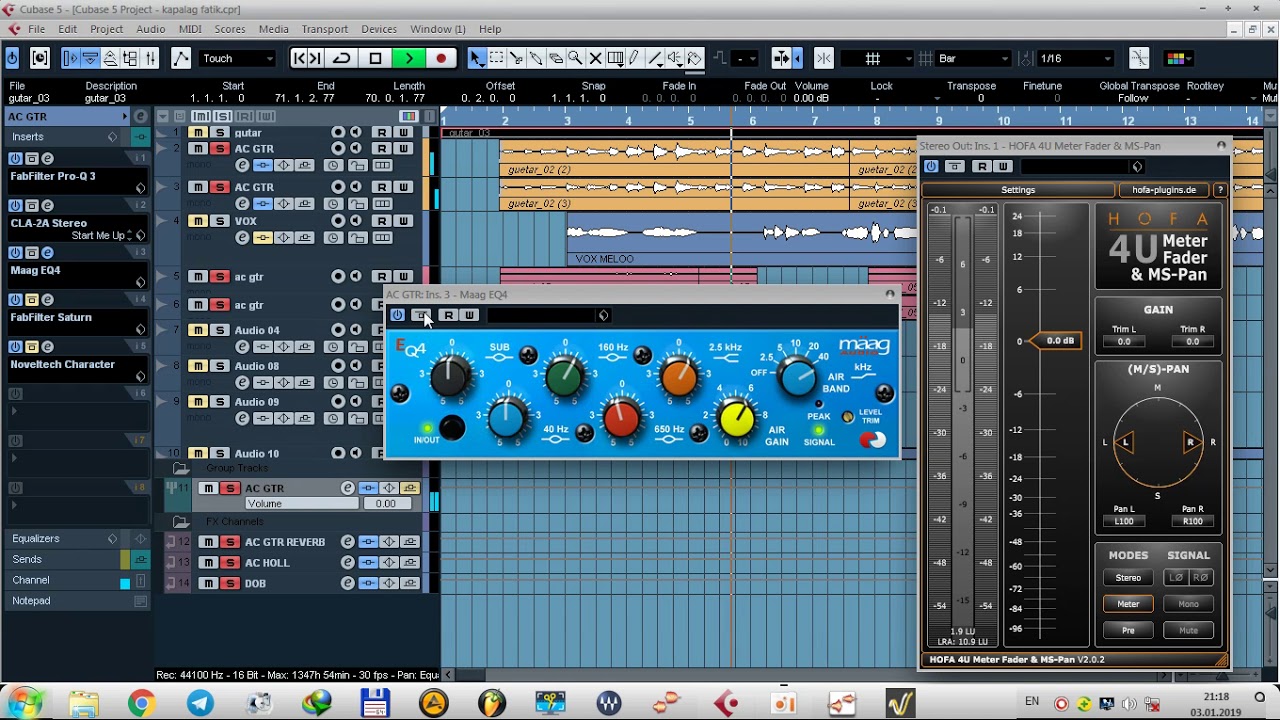Mute the VOX track
1280x720 pixels.
pyautogui.click(x=198, y=221)
